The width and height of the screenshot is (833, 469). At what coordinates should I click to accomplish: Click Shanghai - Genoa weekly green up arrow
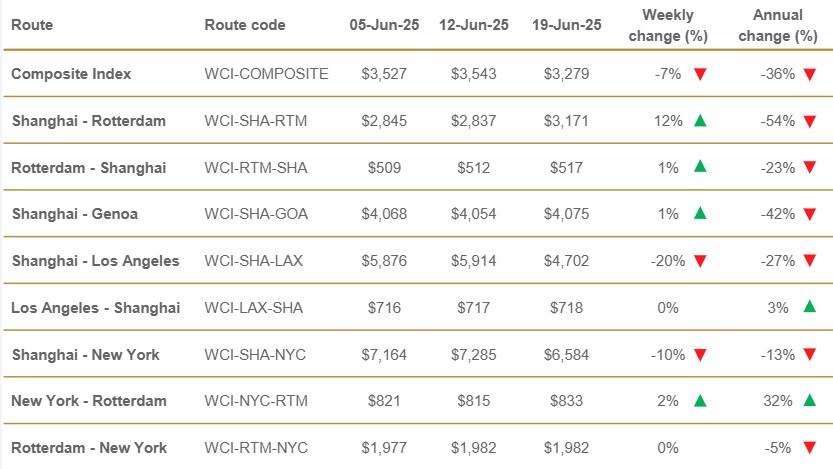(700, 214)
